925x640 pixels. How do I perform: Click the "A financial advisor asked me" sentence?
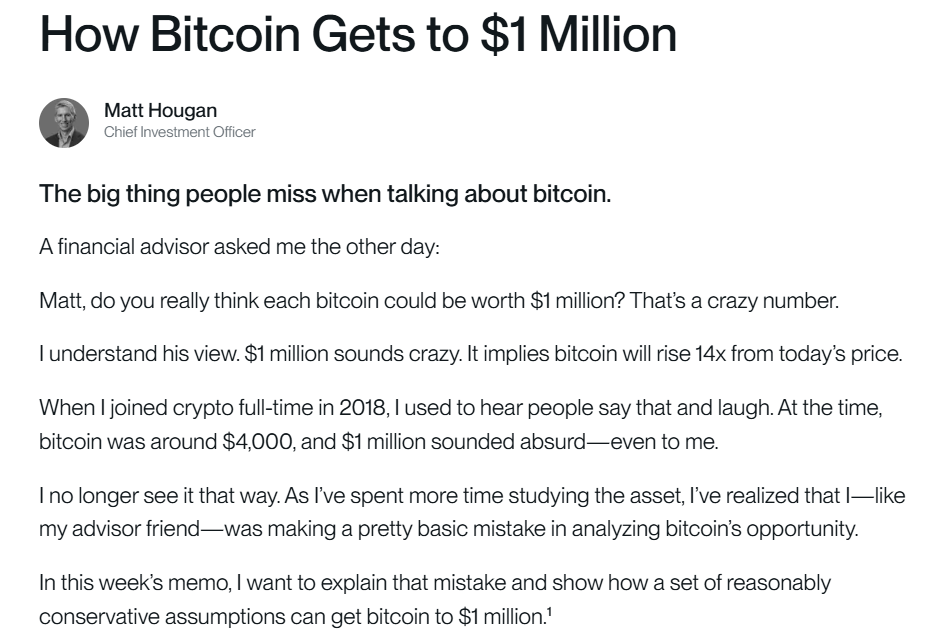pos(239,247)
